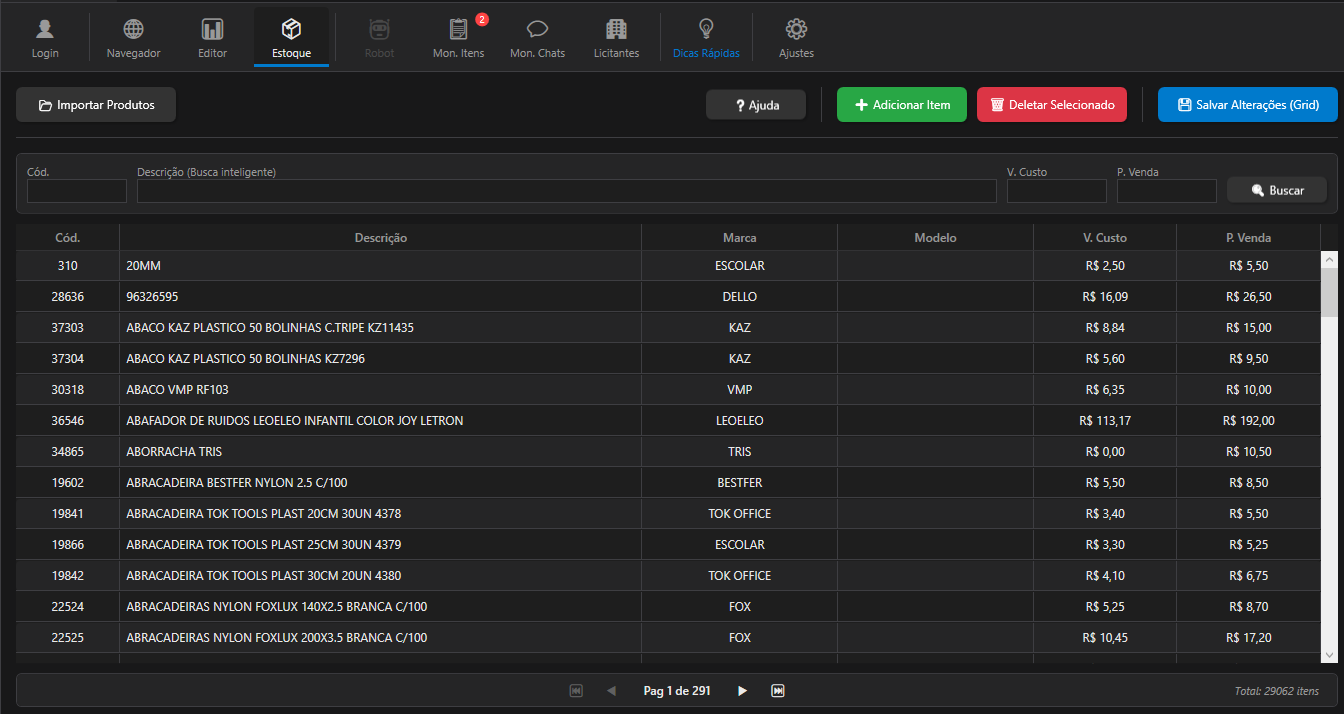
Task: Open Mon. Chats speech bubble icon
Action: 537,30
